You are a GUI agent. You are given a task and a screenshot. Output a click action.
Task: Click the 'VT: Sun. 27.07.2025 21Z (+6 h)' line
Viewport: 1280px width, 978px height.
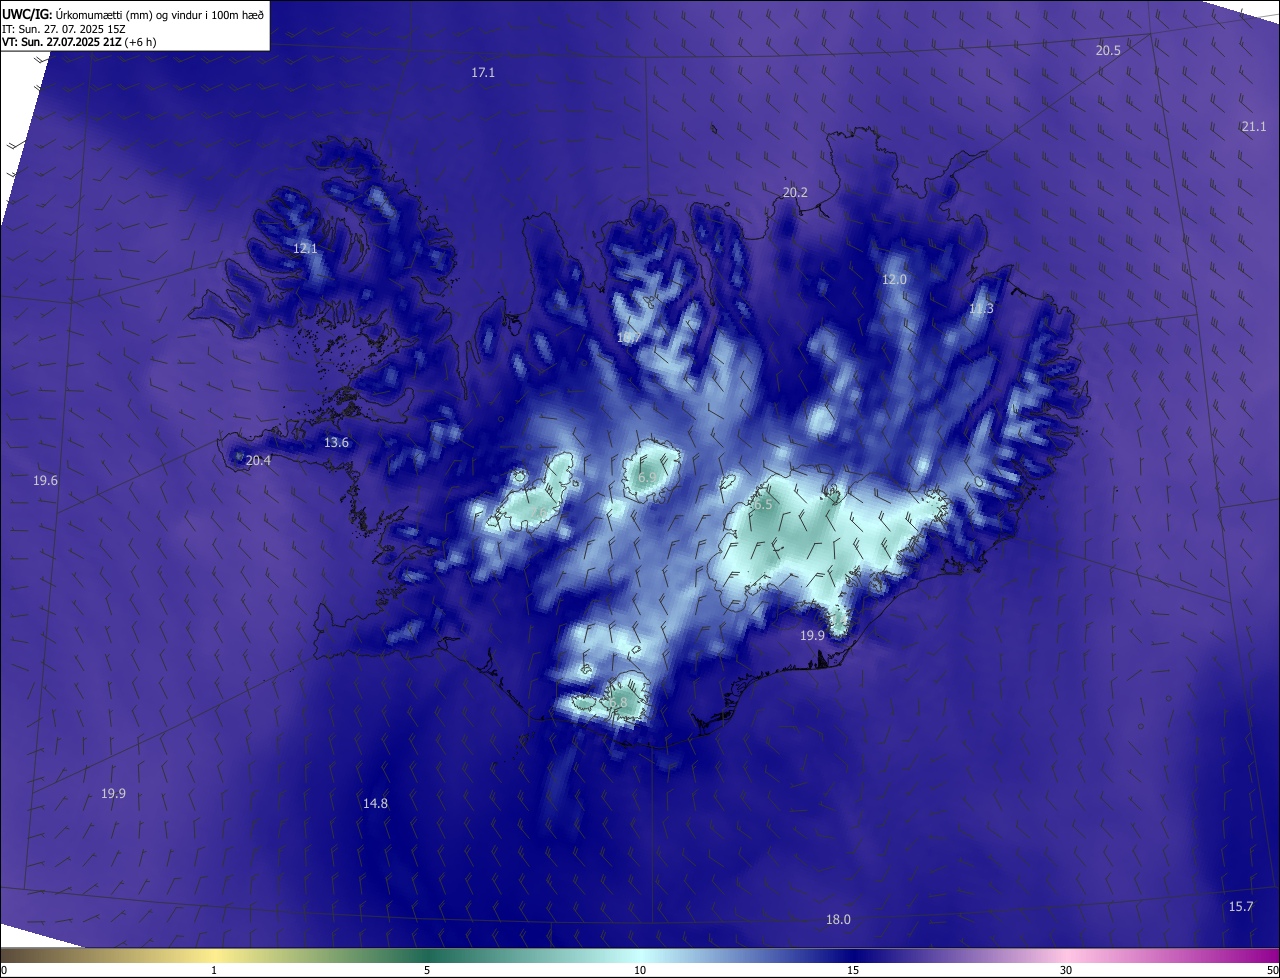click(79, 42)
